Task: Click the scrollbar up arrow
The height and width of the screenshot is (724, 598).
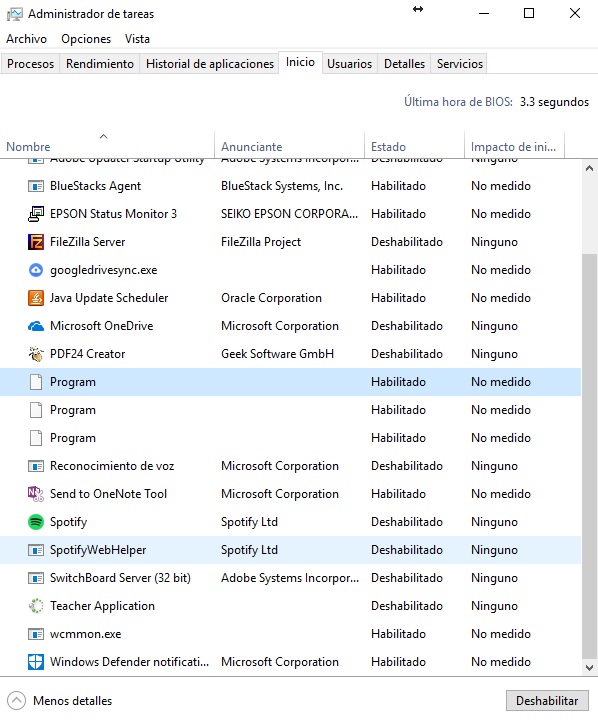Action: [589, 169]
